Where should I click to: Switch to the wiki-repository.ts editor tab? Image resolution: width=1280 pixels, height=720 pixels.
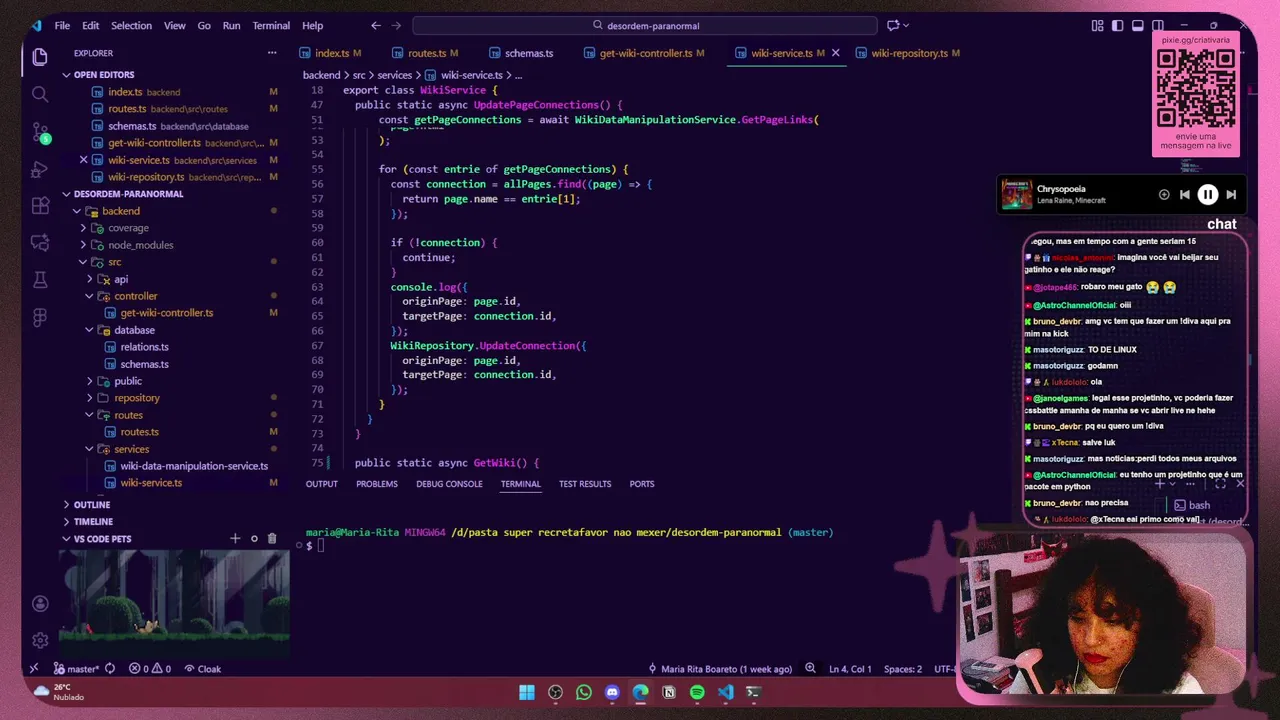tap(909, 53)
